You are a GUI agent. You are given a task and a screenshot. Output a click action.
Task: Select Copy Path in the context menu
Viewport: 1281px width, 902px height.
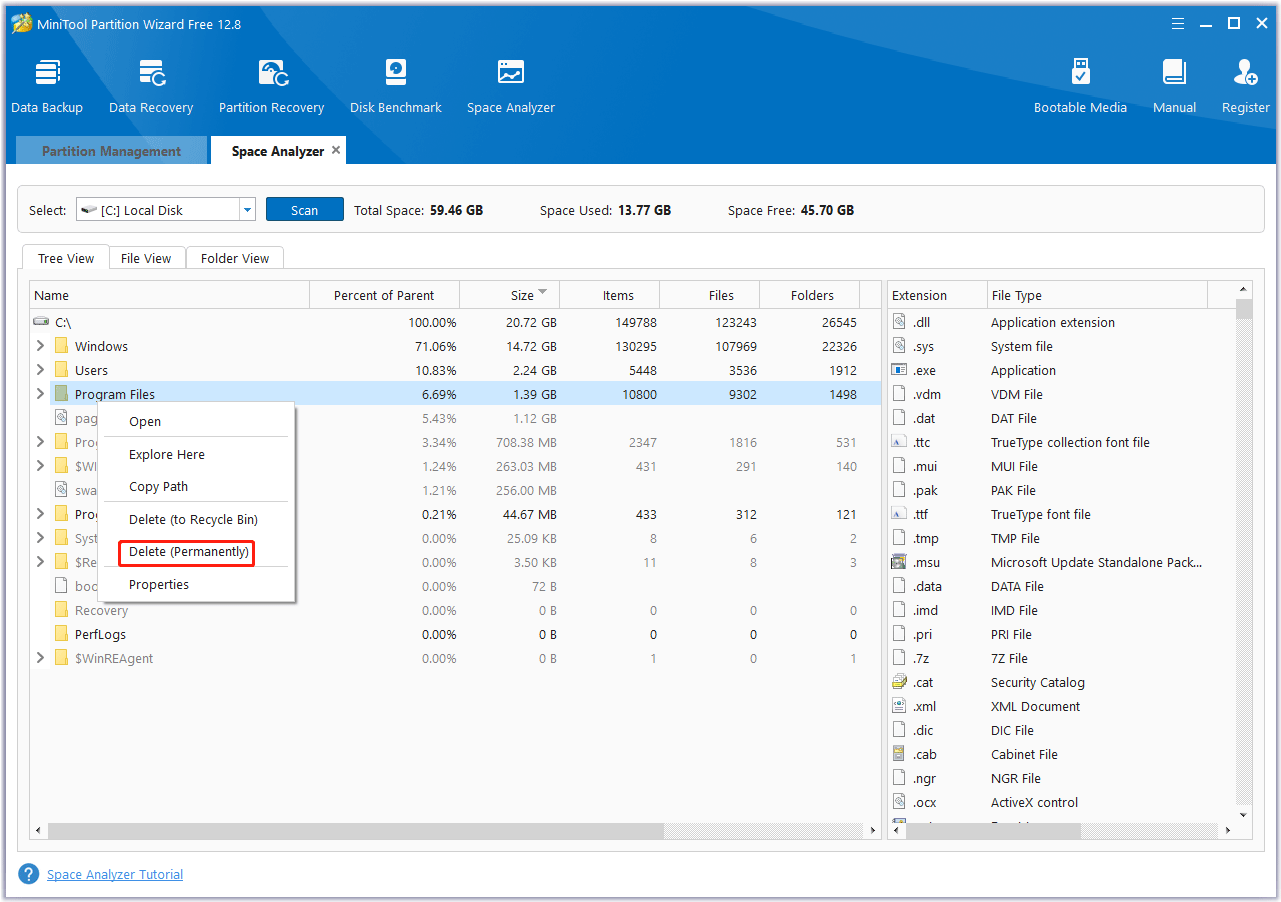tap(158, 486)
